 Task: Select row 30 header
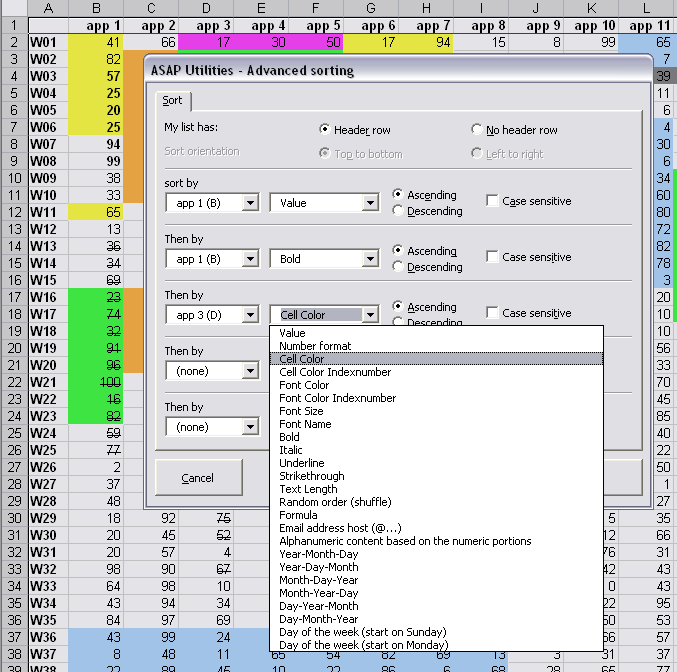14,518
